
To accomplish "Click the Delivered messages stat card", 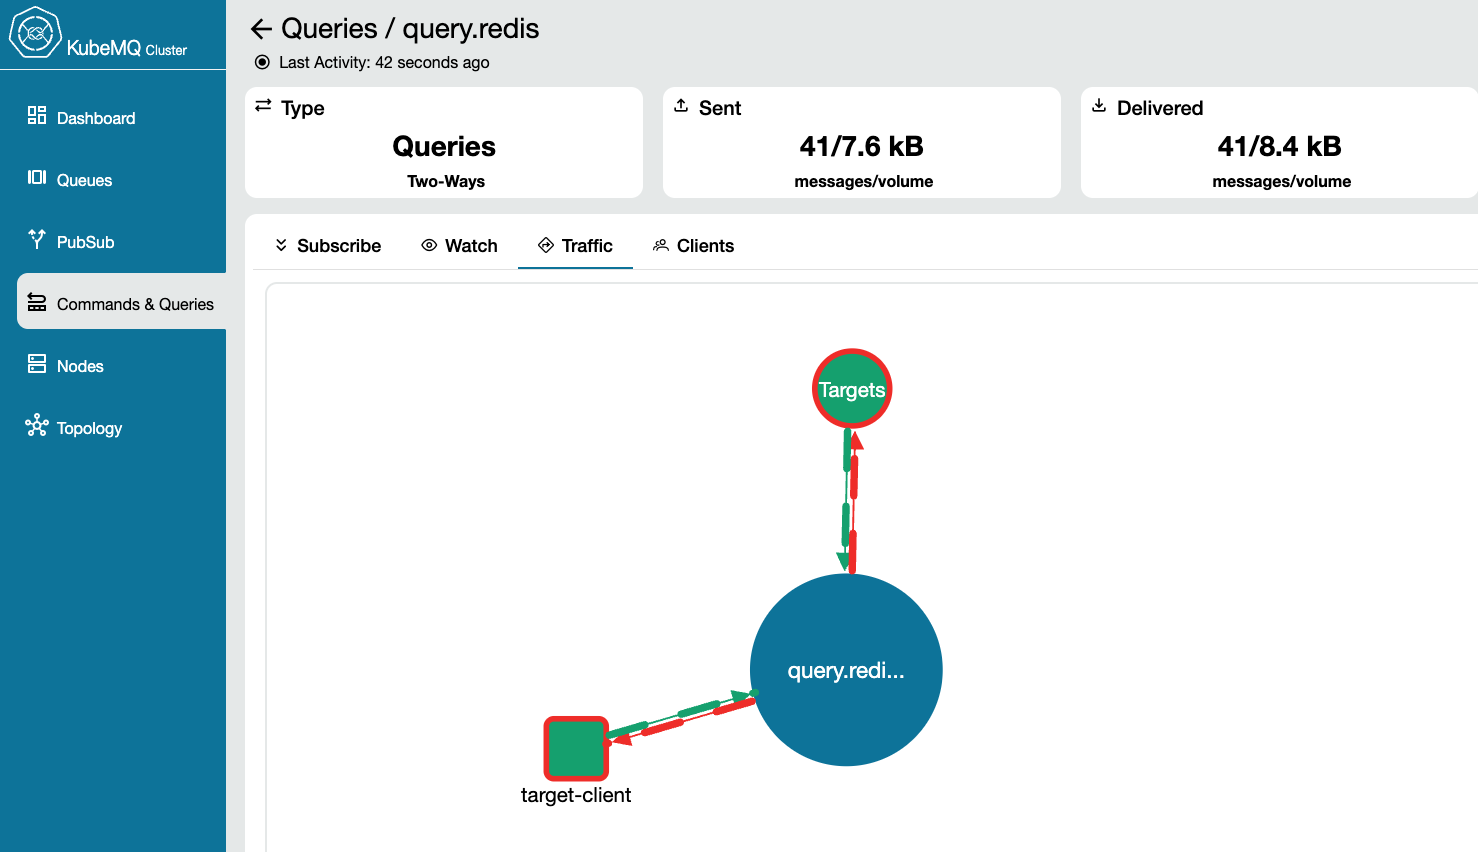I will coord(1279,143).
